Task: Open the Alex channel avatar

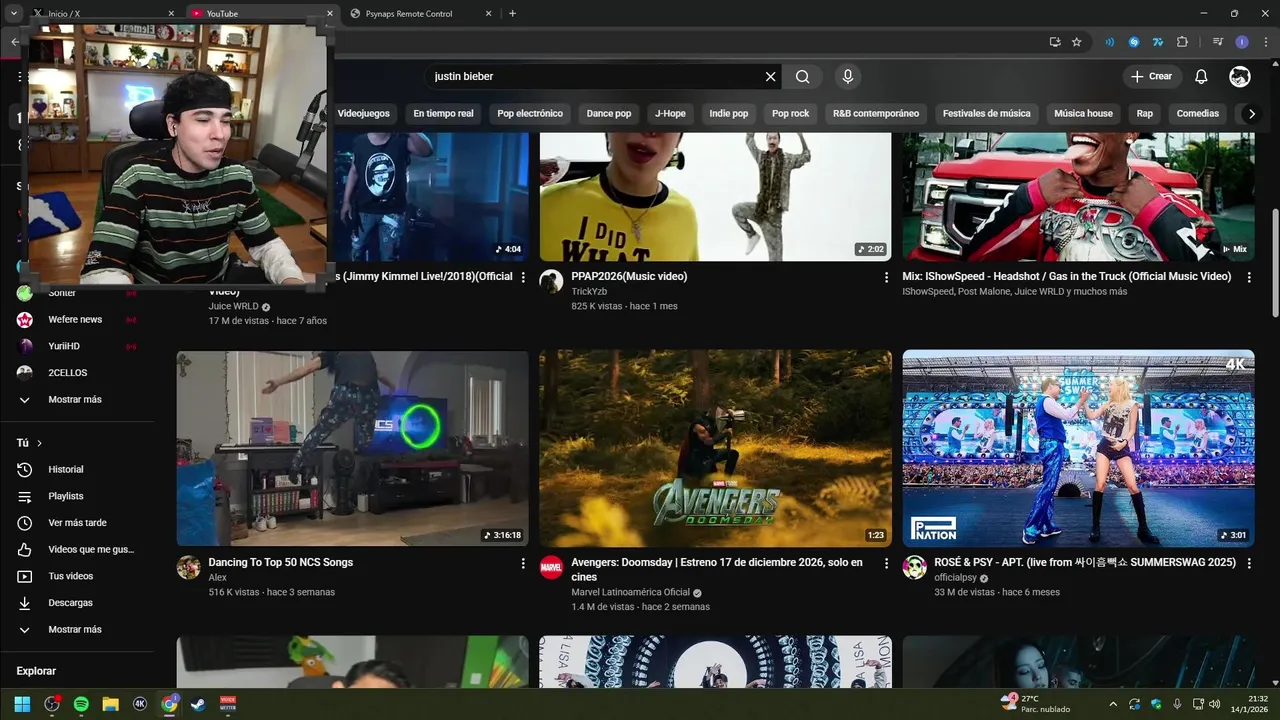Action: (x=189, y=567)
